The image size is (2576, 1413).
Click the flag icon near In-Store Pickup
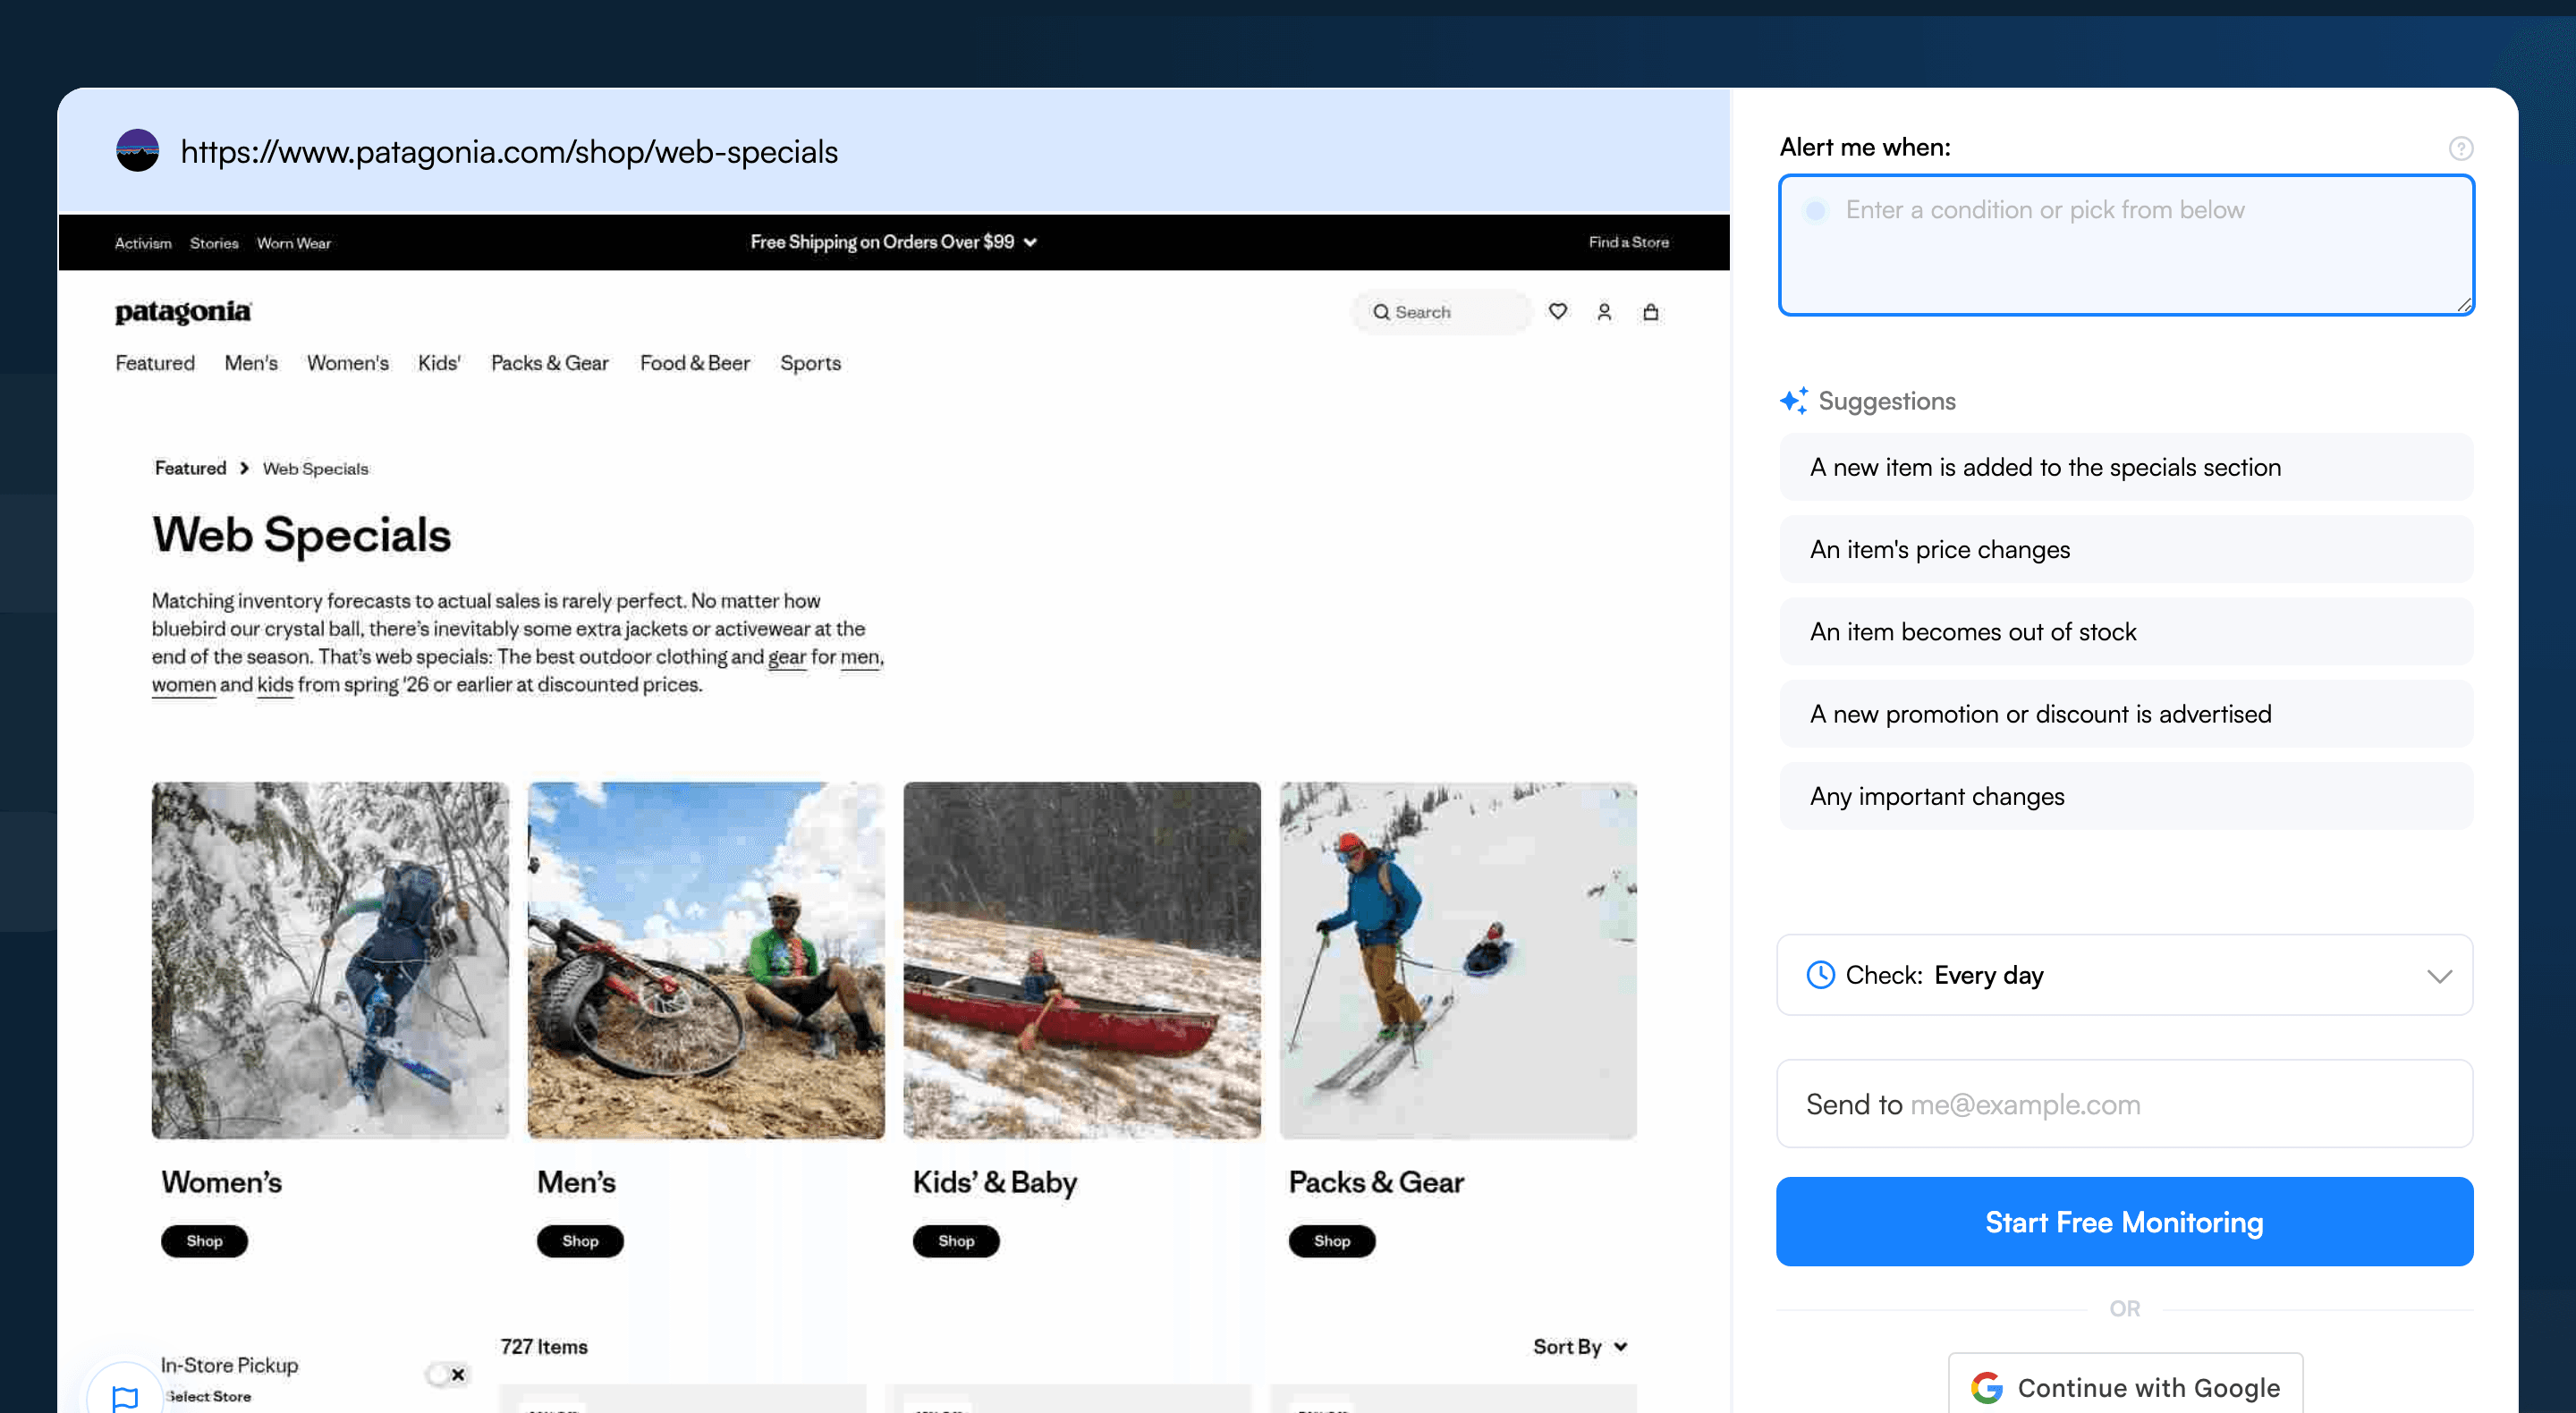click(125, 1398)
